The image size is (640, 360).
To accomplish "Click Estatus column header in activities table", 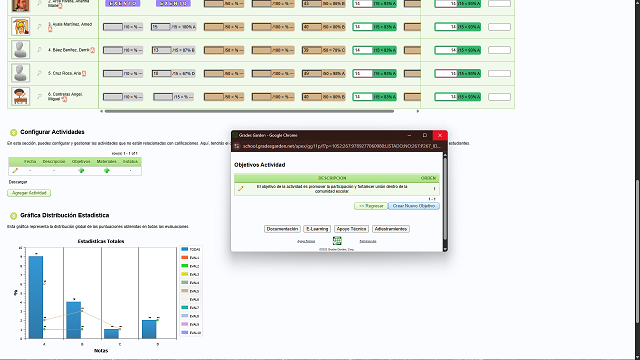I will (130, 162).
